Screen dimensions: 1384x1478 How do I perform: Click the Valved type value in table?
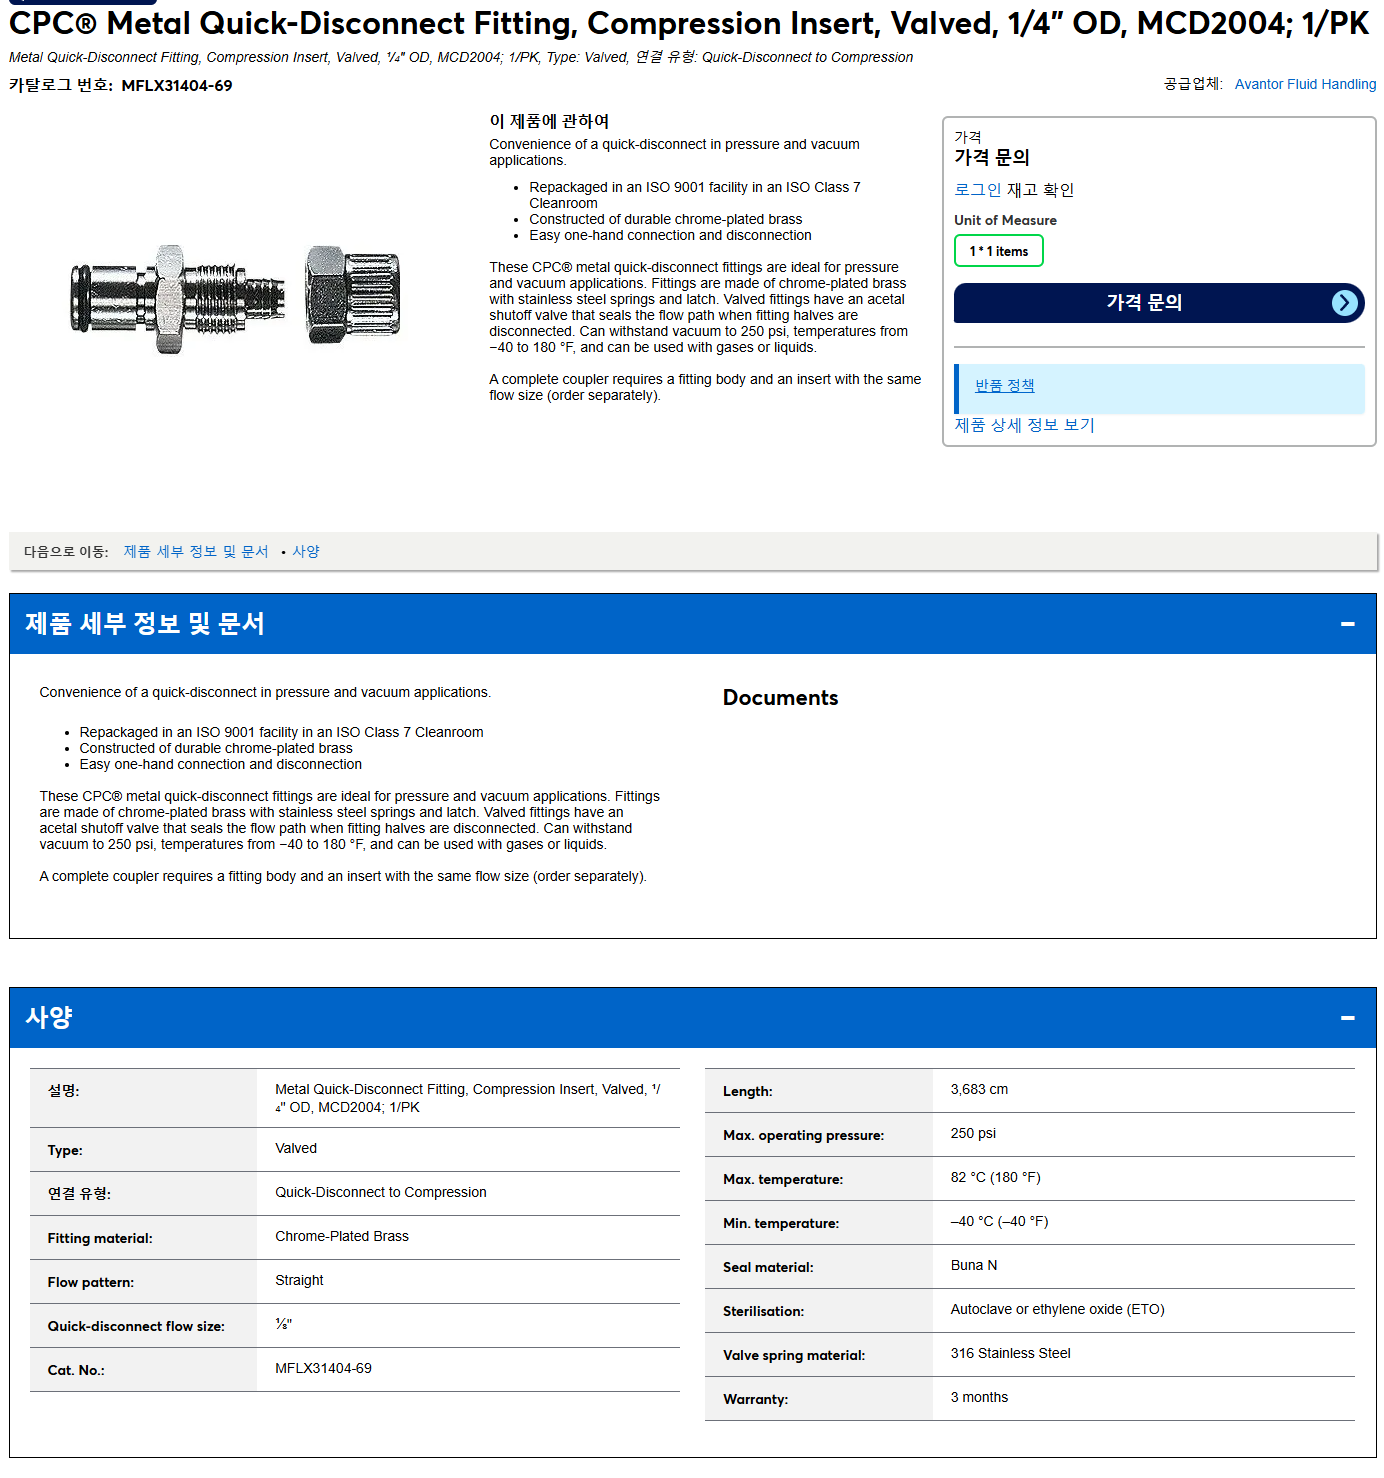[x=296, y=1148]
